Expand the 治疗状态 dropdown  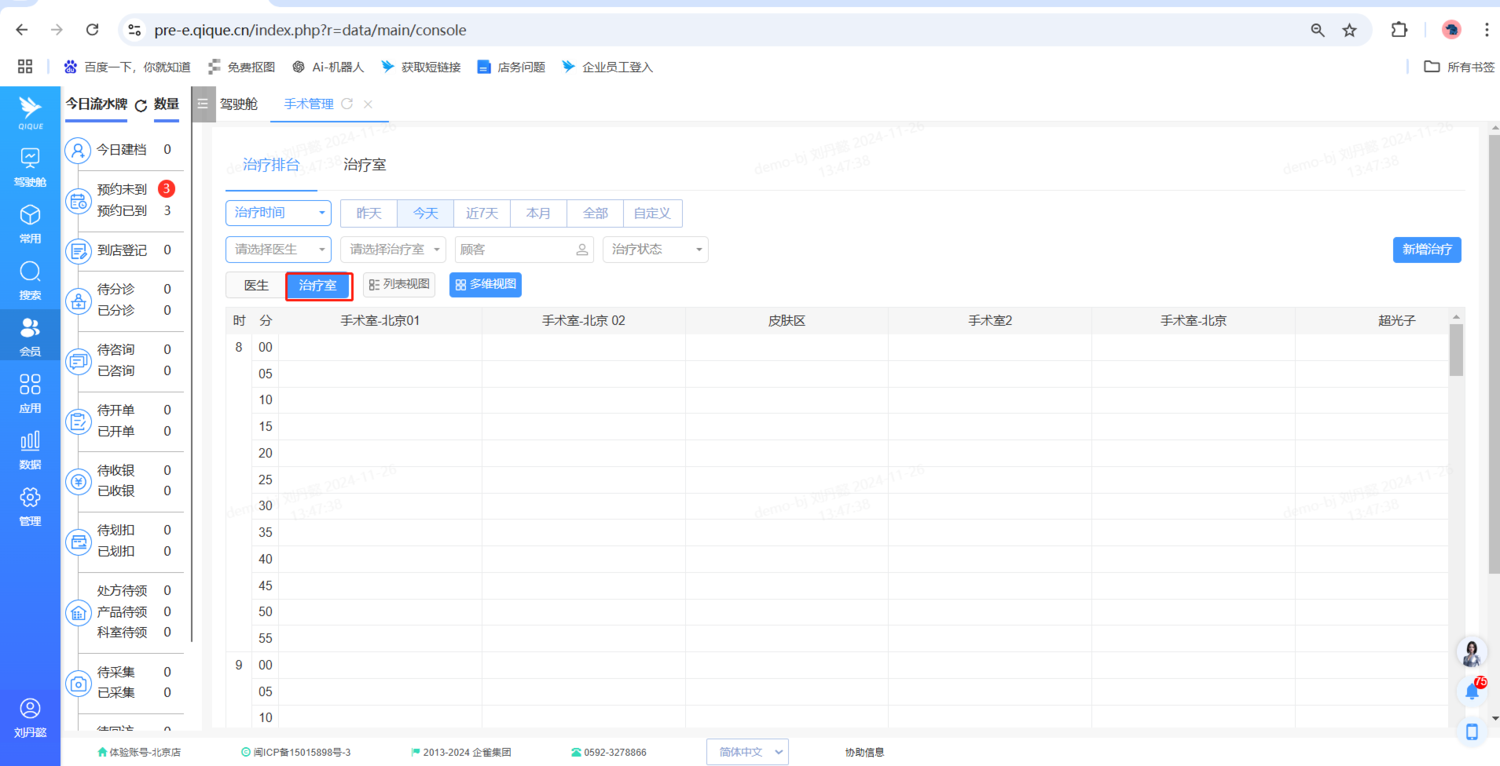point(655,249)
